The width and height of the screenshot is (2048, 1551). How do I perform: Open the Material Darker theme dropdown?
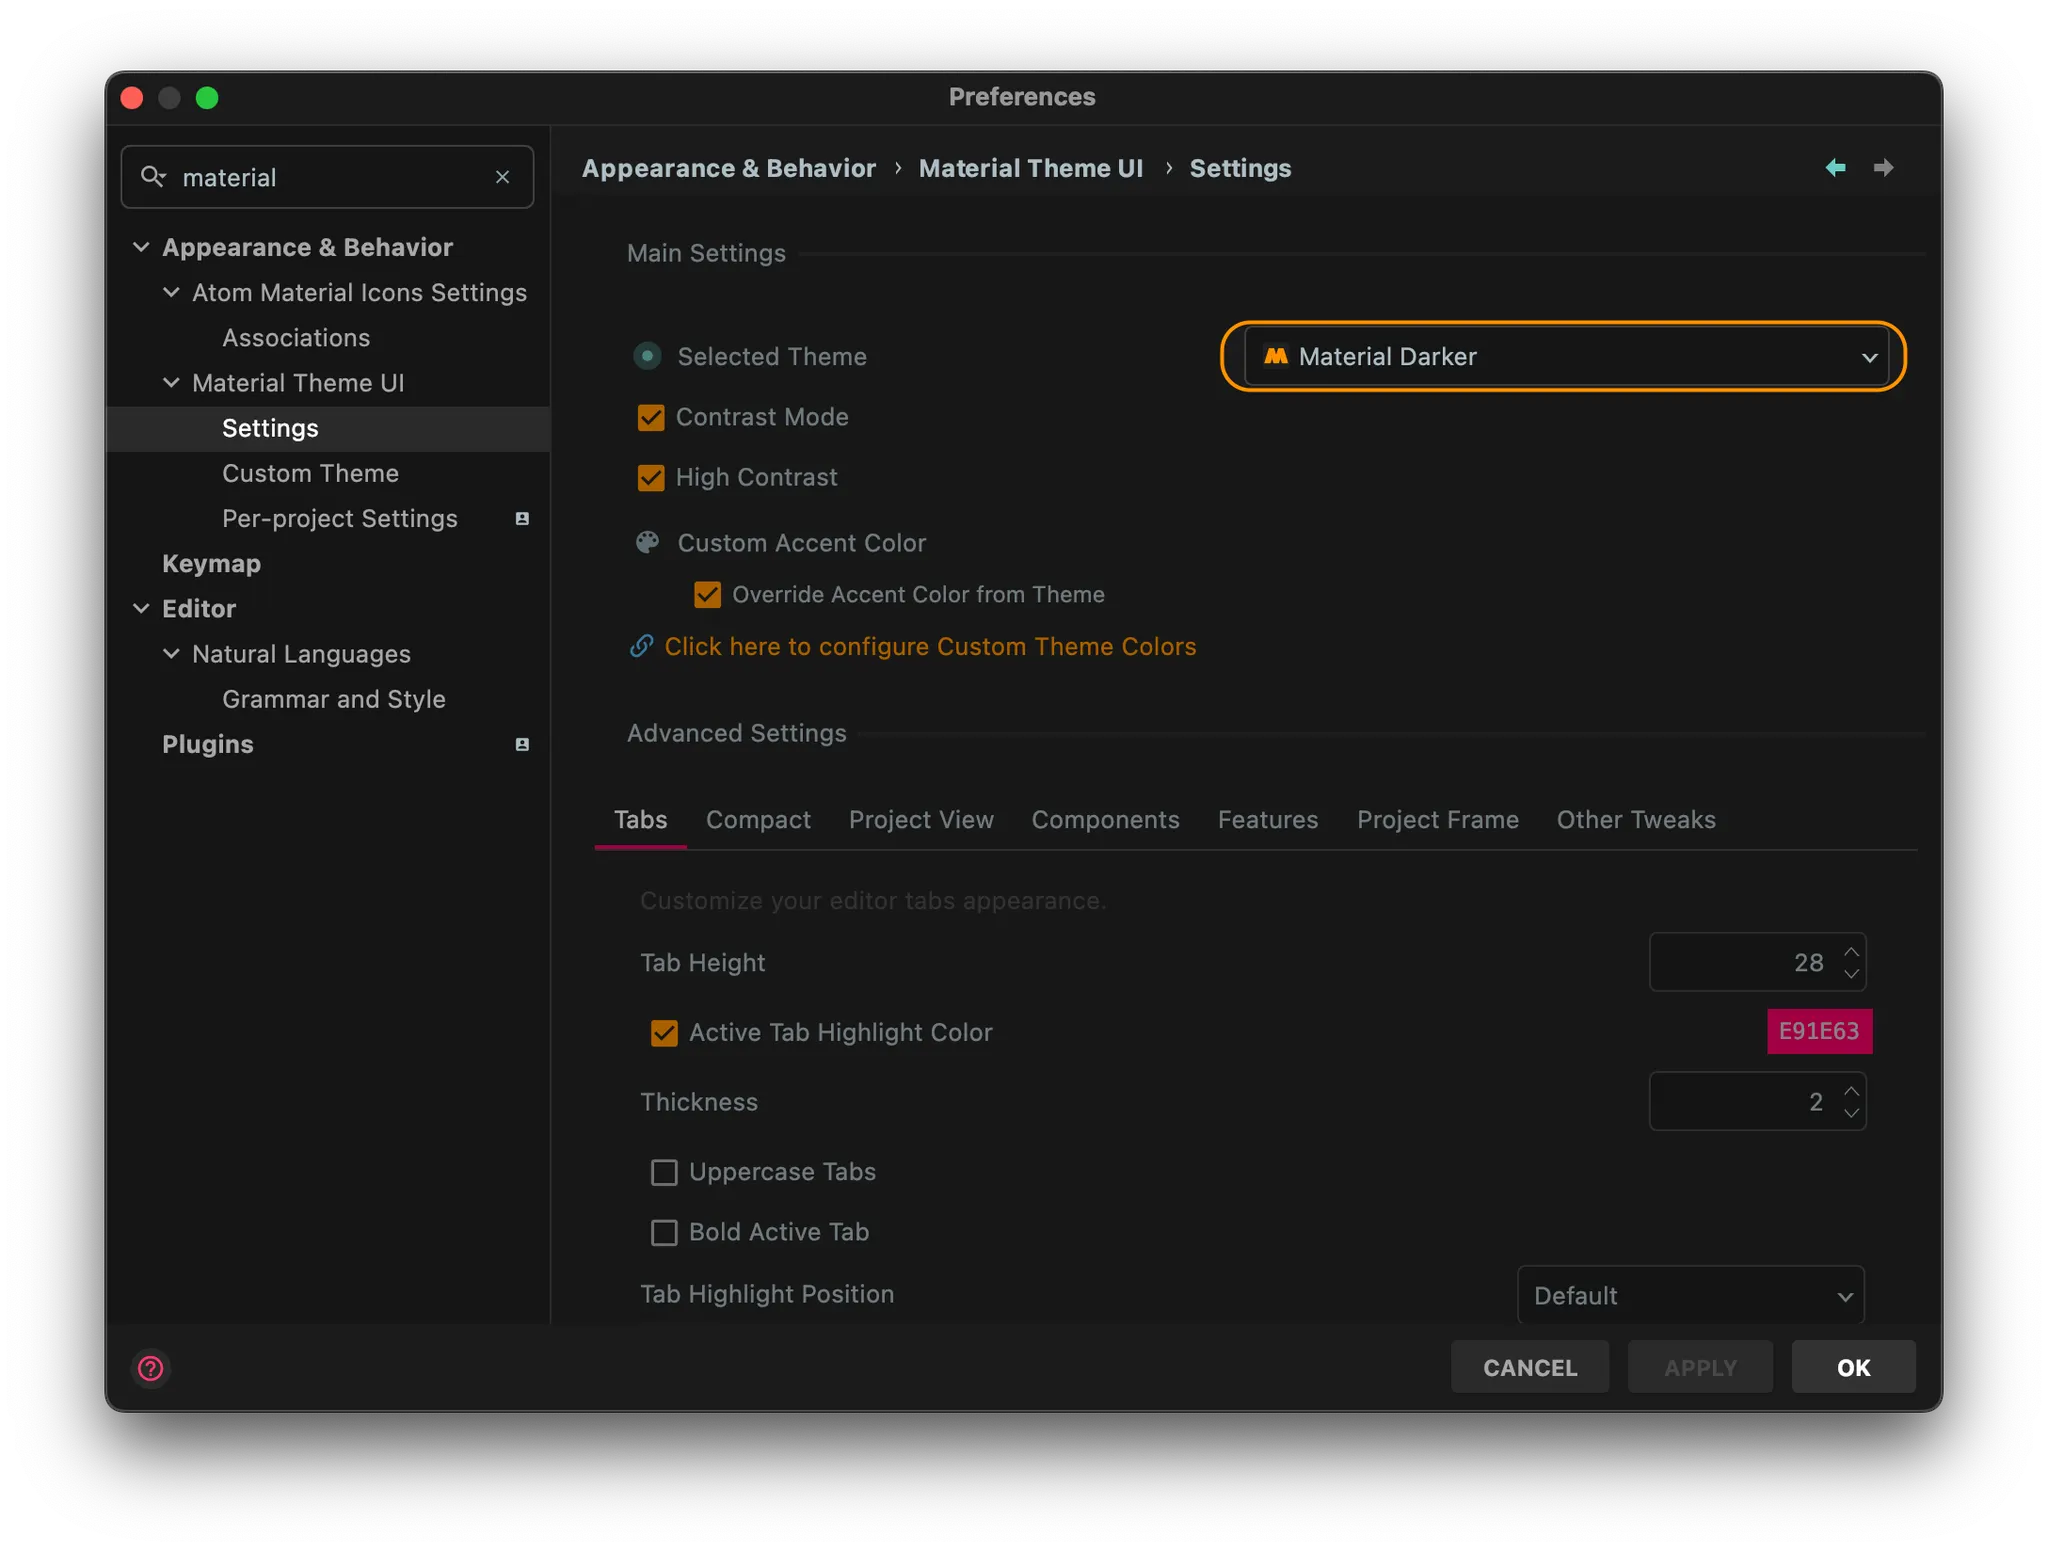(x=1565, y=356)
